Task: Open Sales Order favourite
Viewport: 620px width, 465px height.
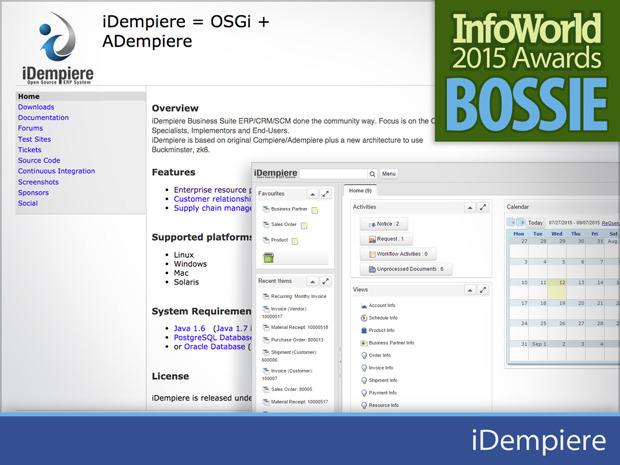Action: pyautogui.click(x=284, y=224)
